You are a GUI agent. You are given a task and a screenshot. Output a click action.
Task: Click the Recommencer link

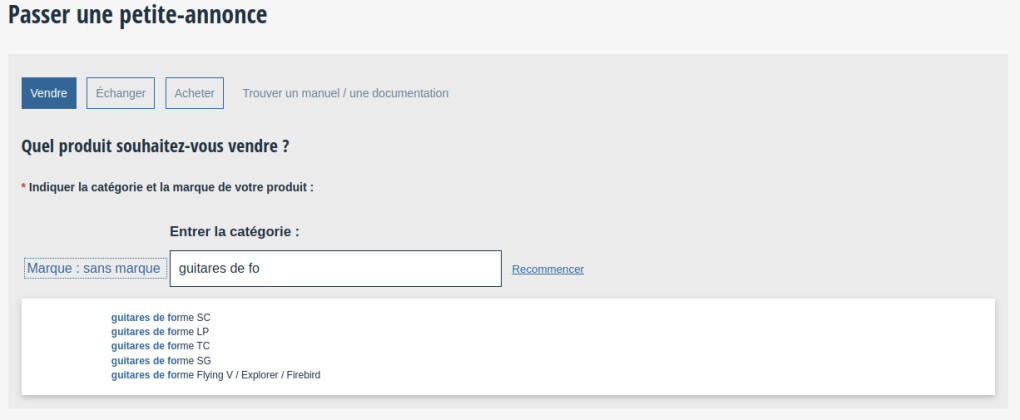click(547, 269)
